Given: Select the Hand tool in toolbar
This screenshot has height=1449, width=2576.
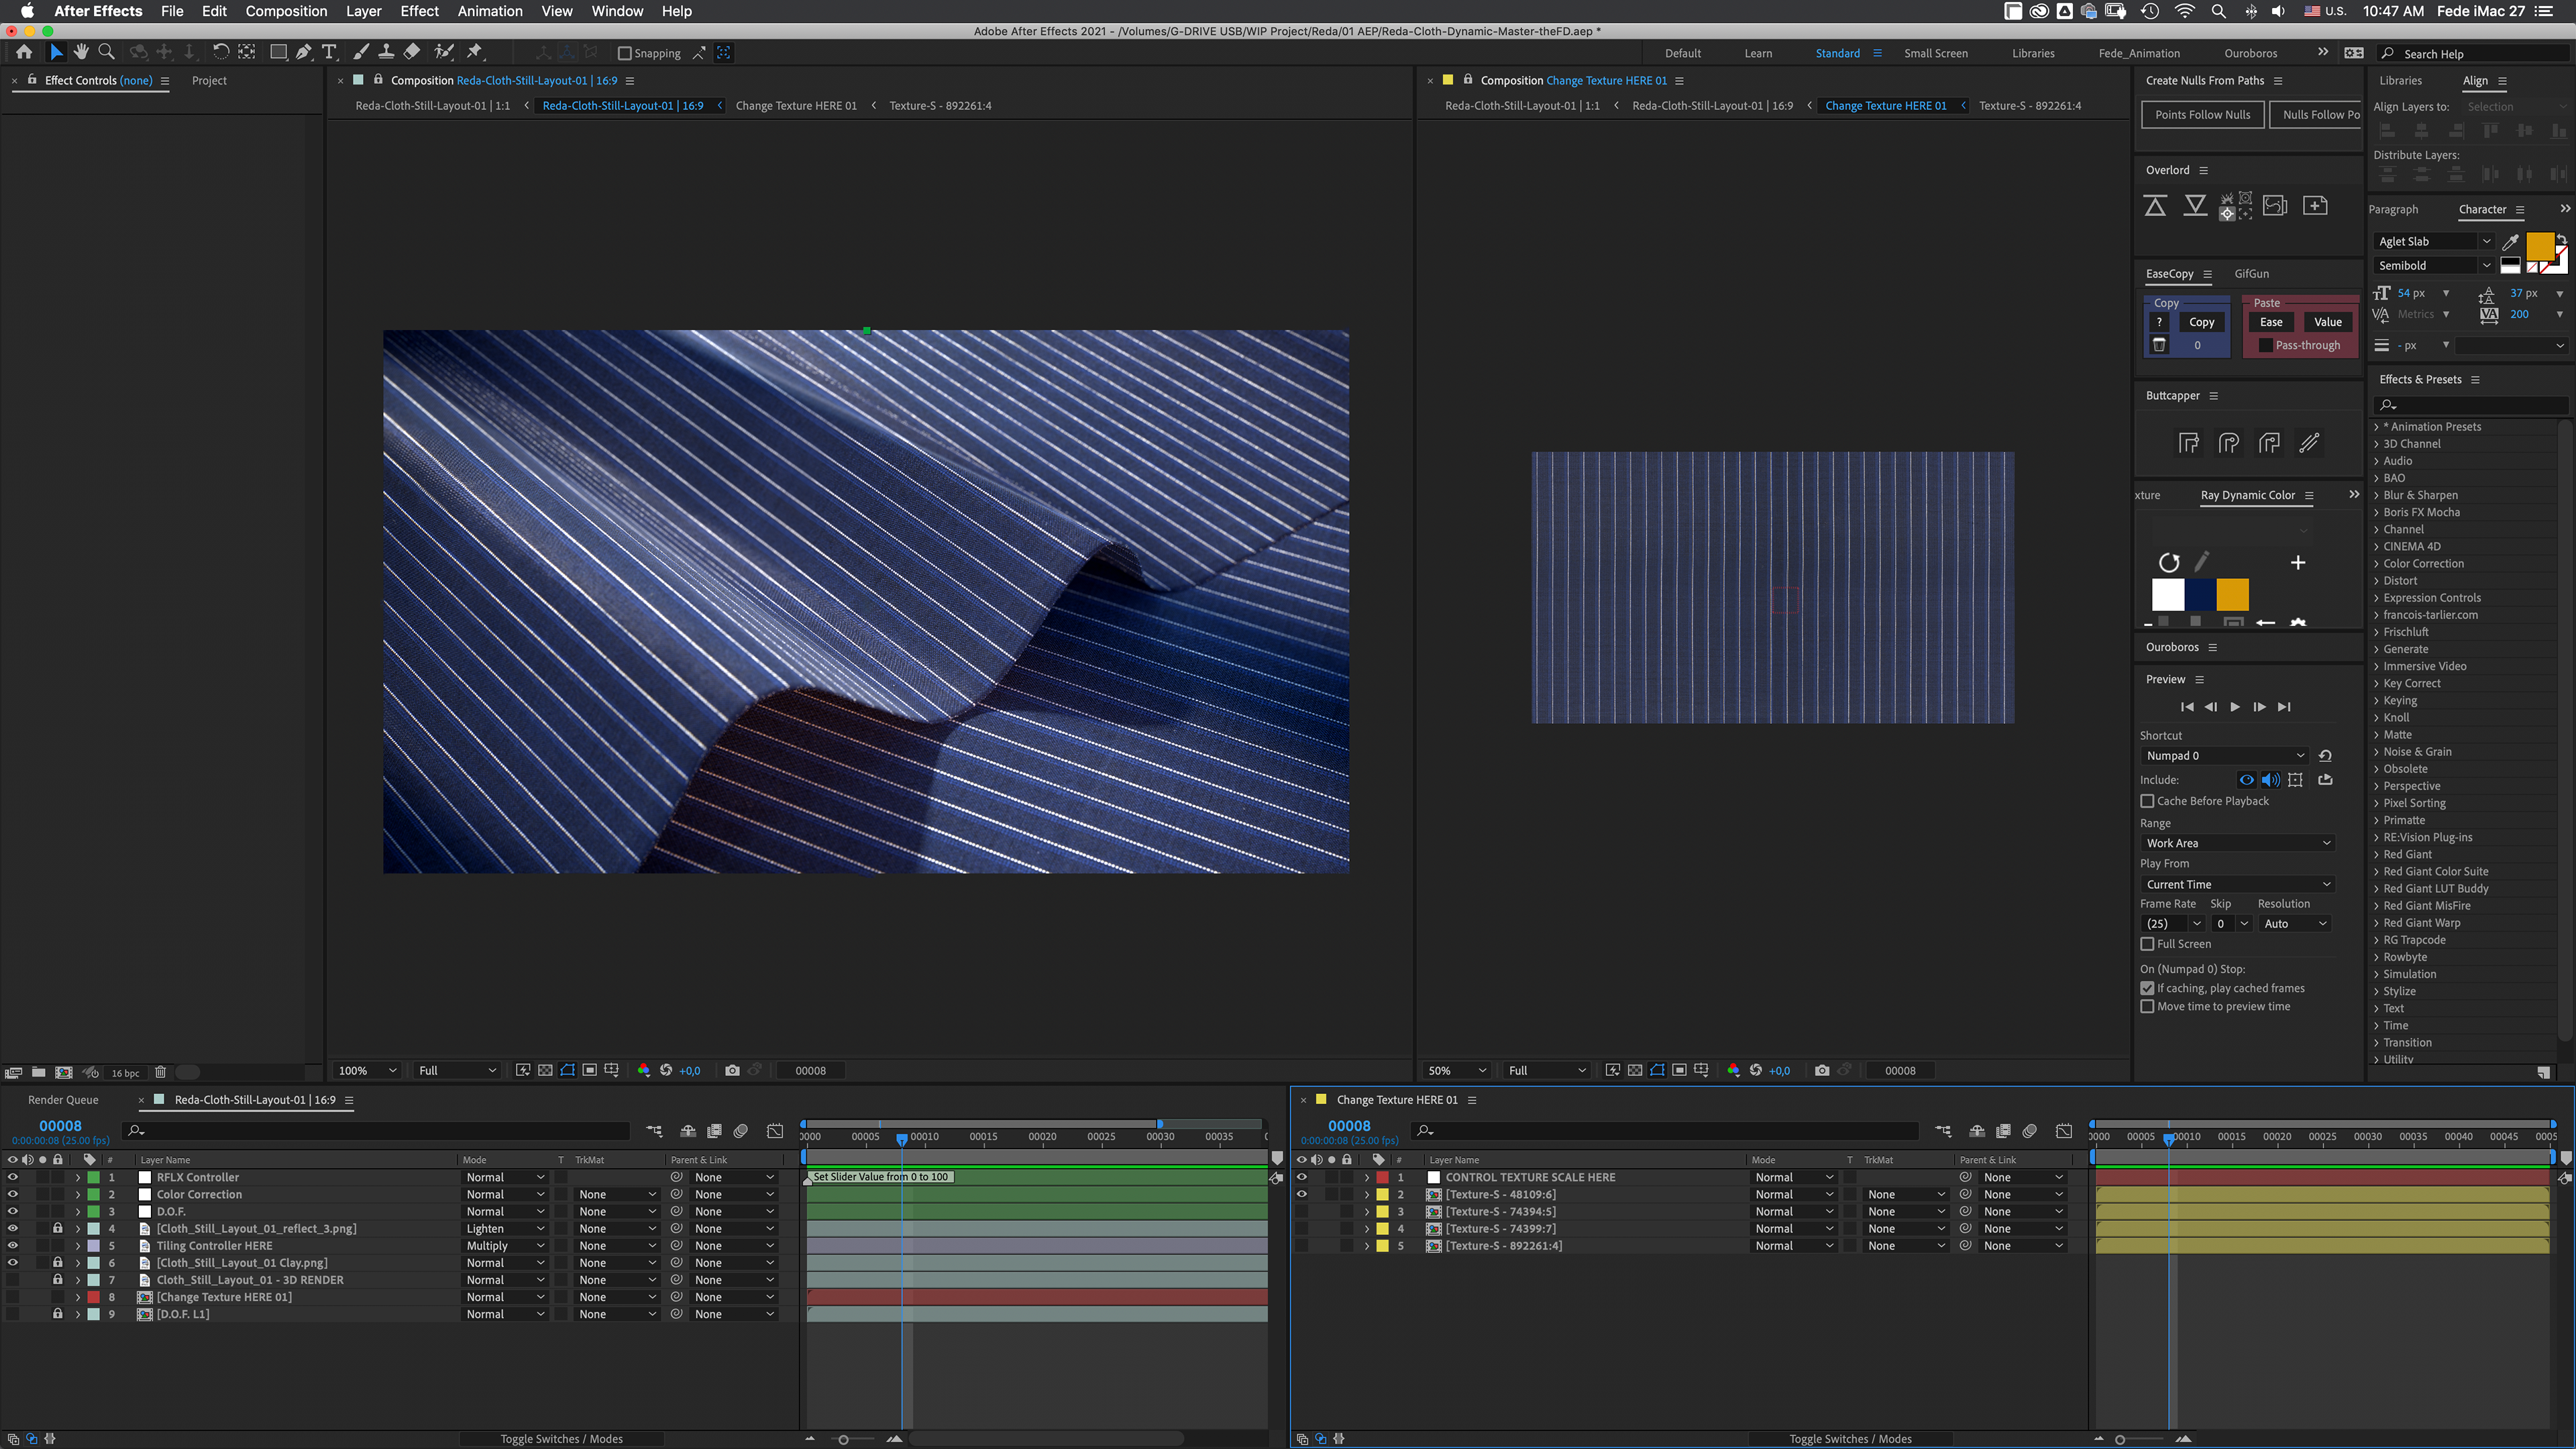Looking at the screenshot, I should tap(81, 52).
